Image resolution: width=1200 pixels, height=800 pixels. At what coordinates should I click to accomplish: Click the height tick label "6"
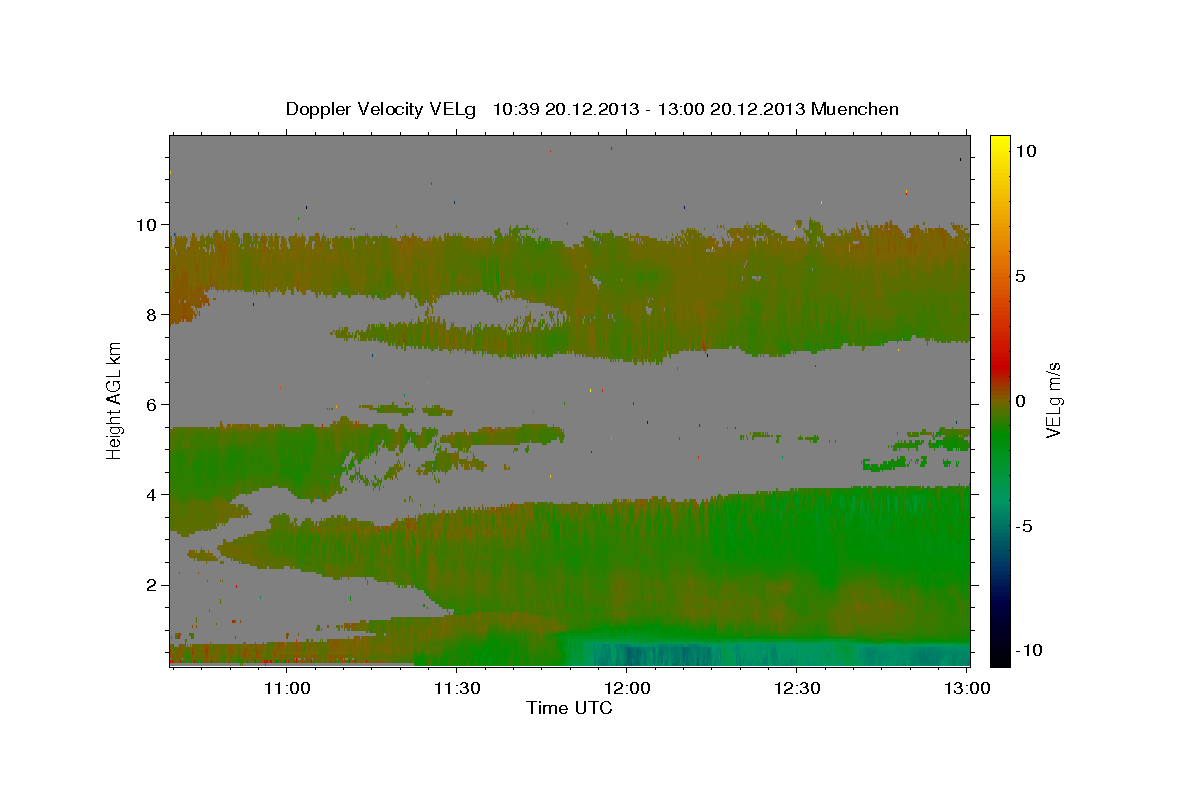click(x=154, y=405)
